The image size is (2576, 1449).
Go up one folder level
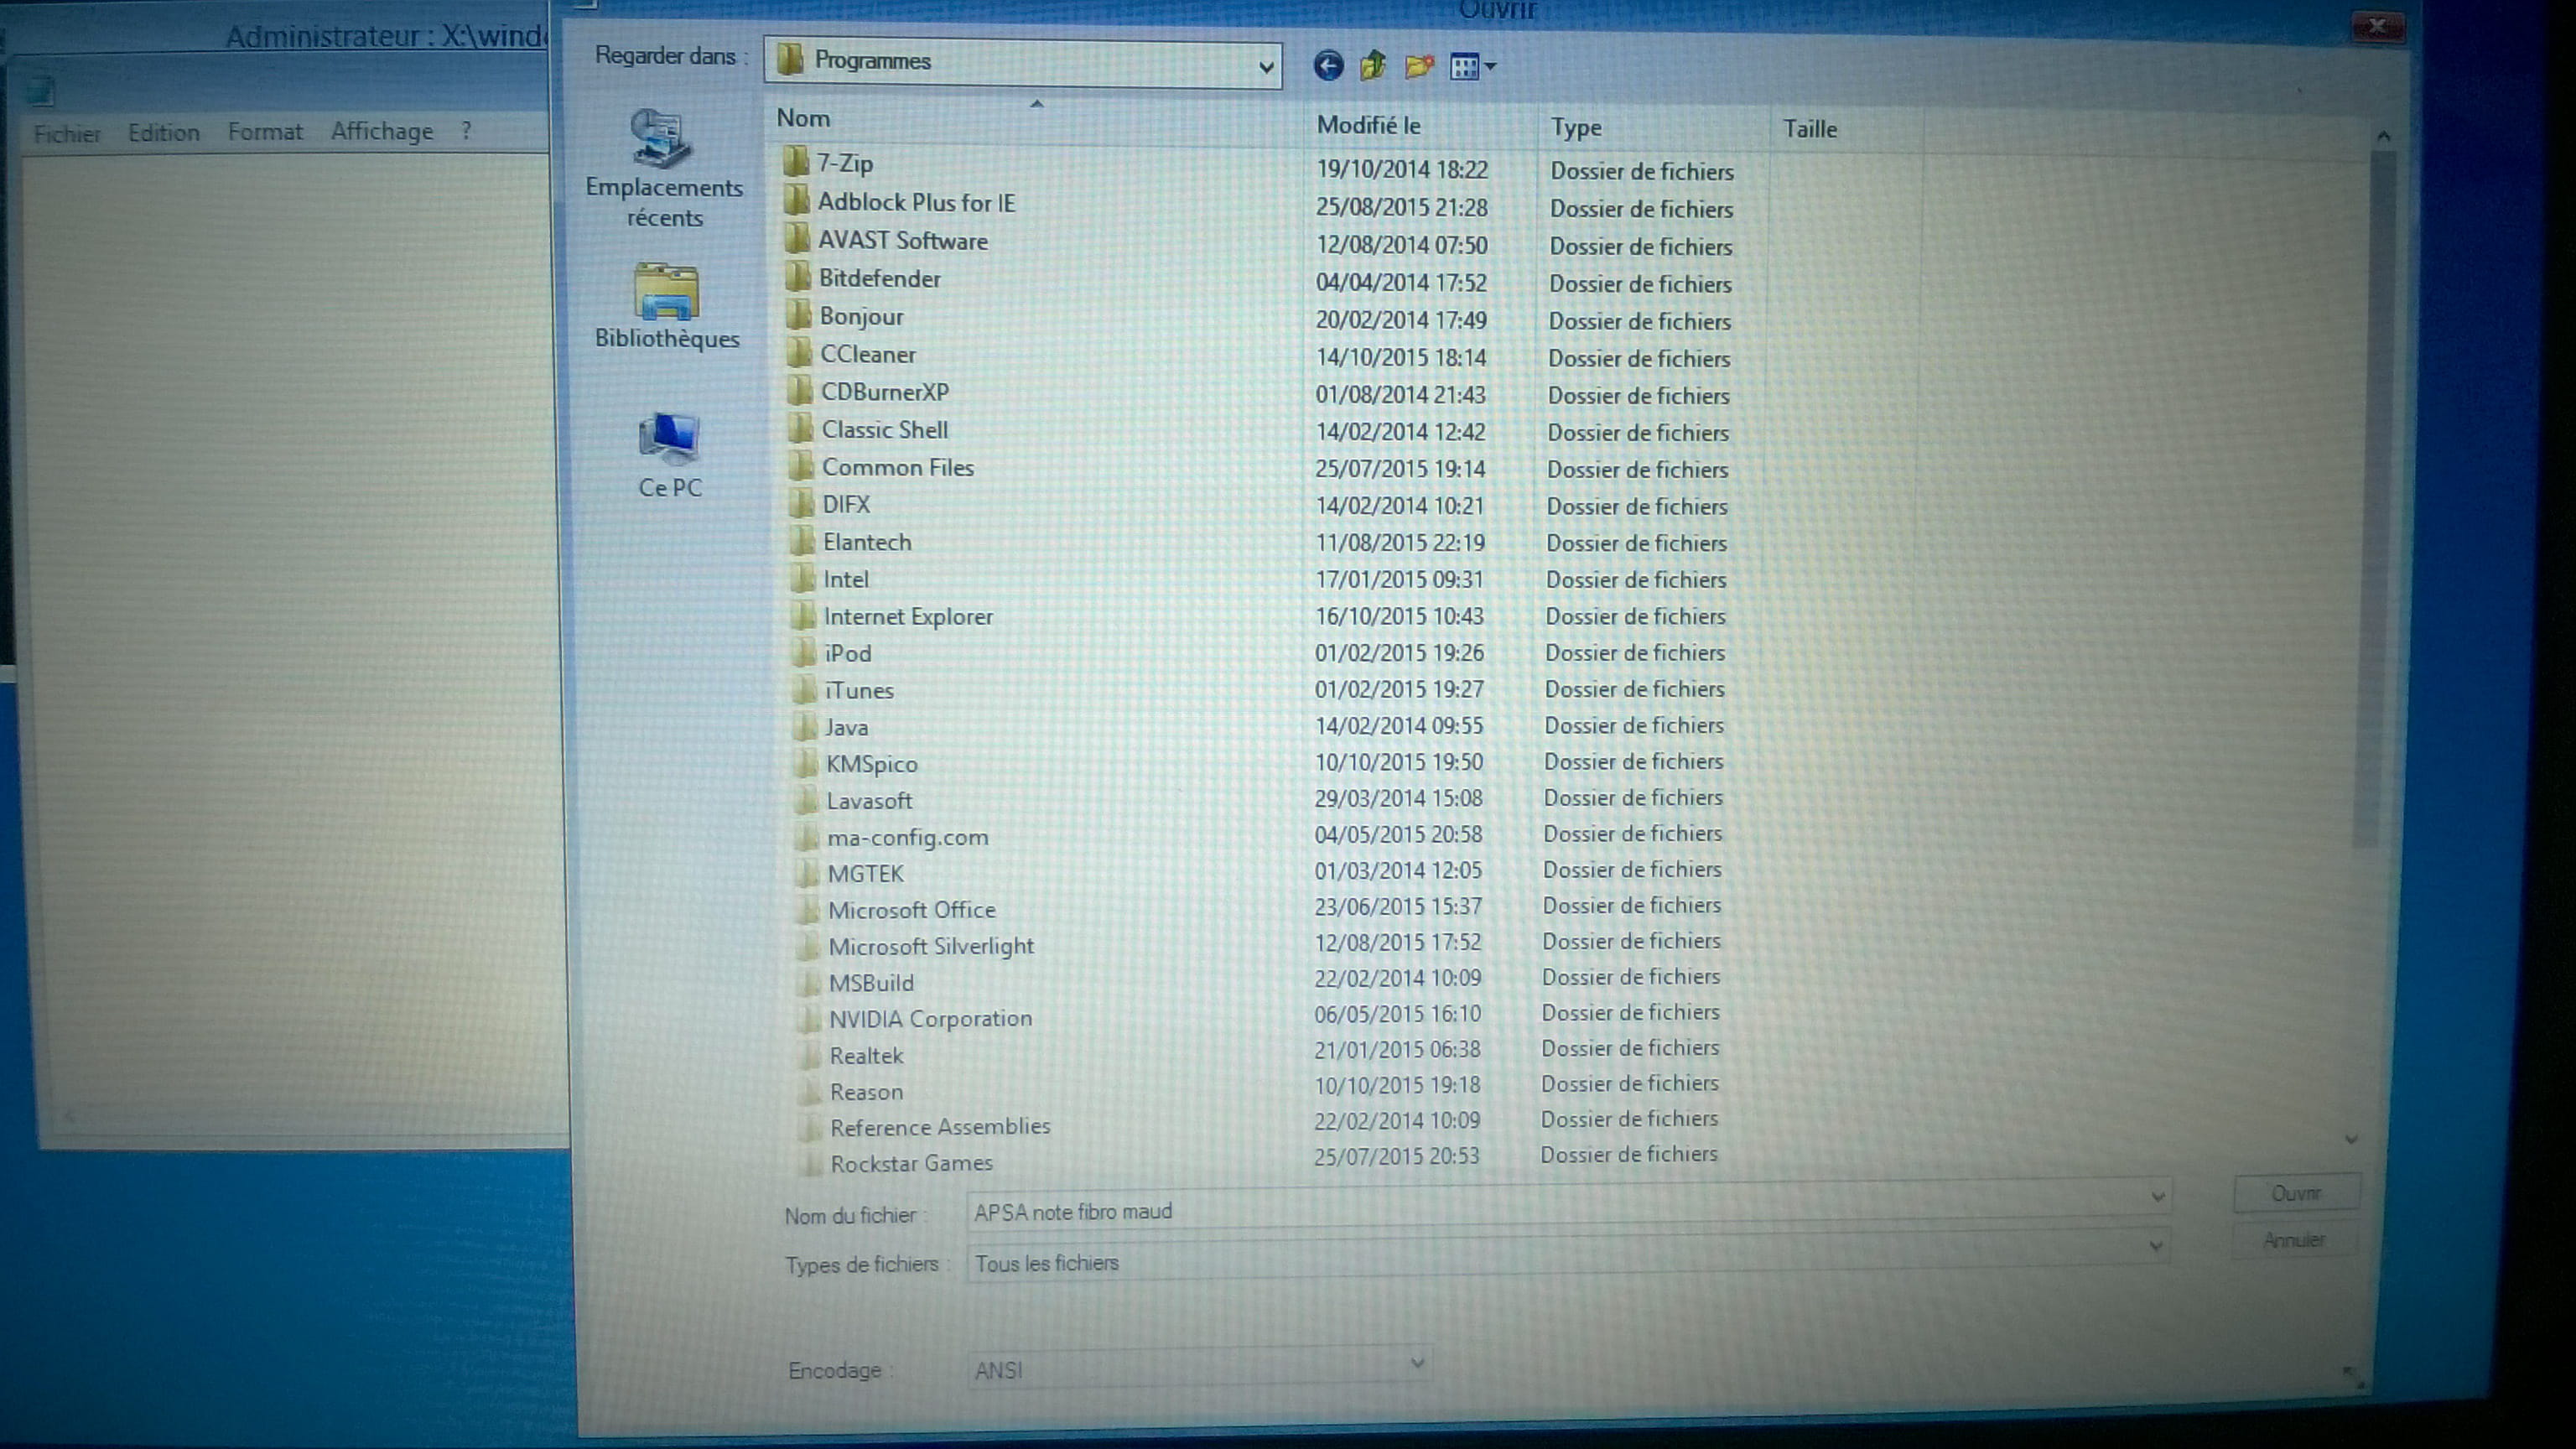tap(1373, 66)
